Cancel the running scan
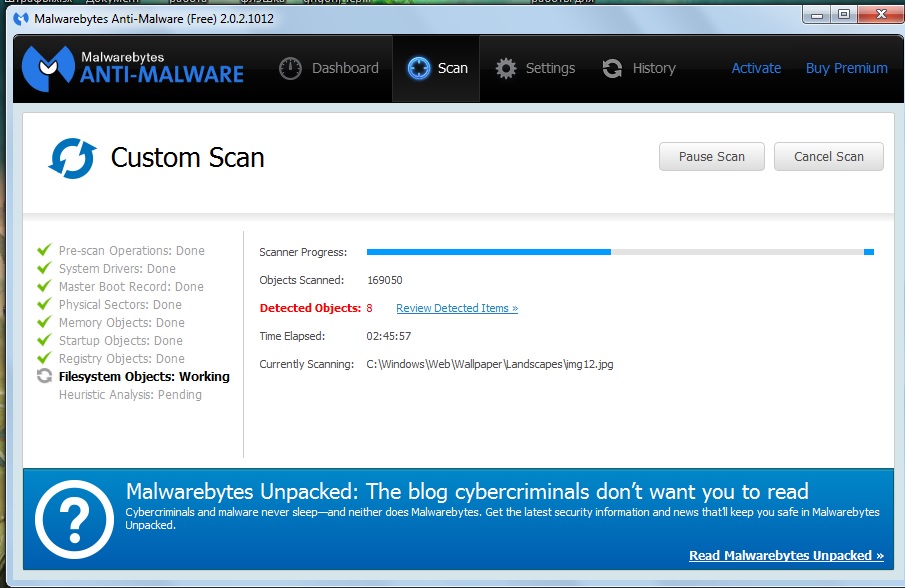Screen dimensions: 905x588 (829, 156)
